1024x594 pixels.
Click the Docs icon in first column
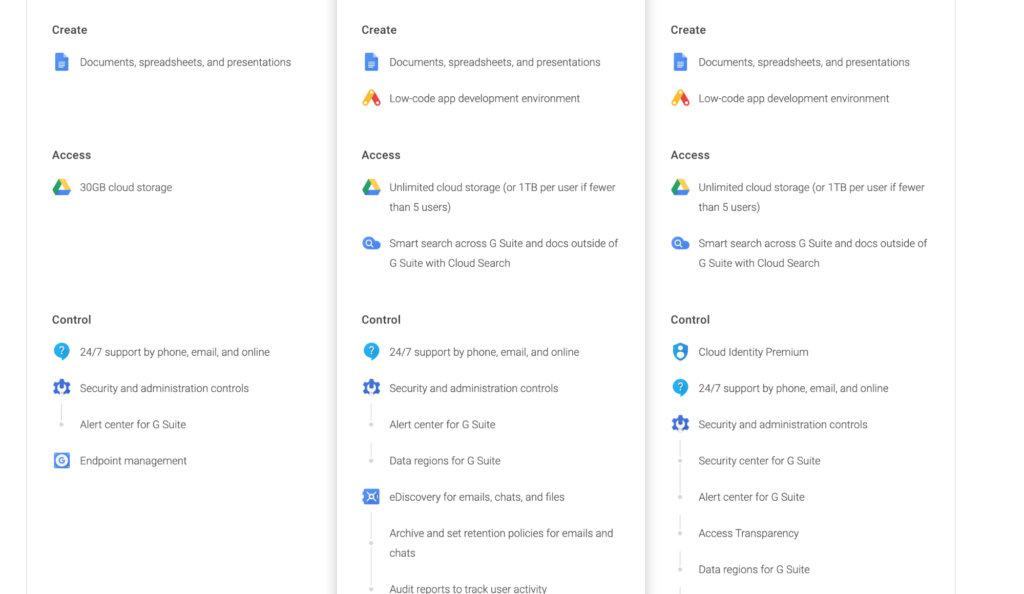tap(61, 62)
